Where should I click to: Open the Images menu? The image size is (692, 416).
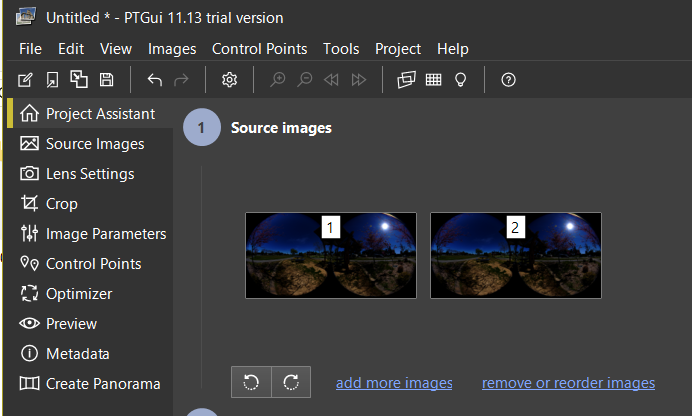point(172,49)
